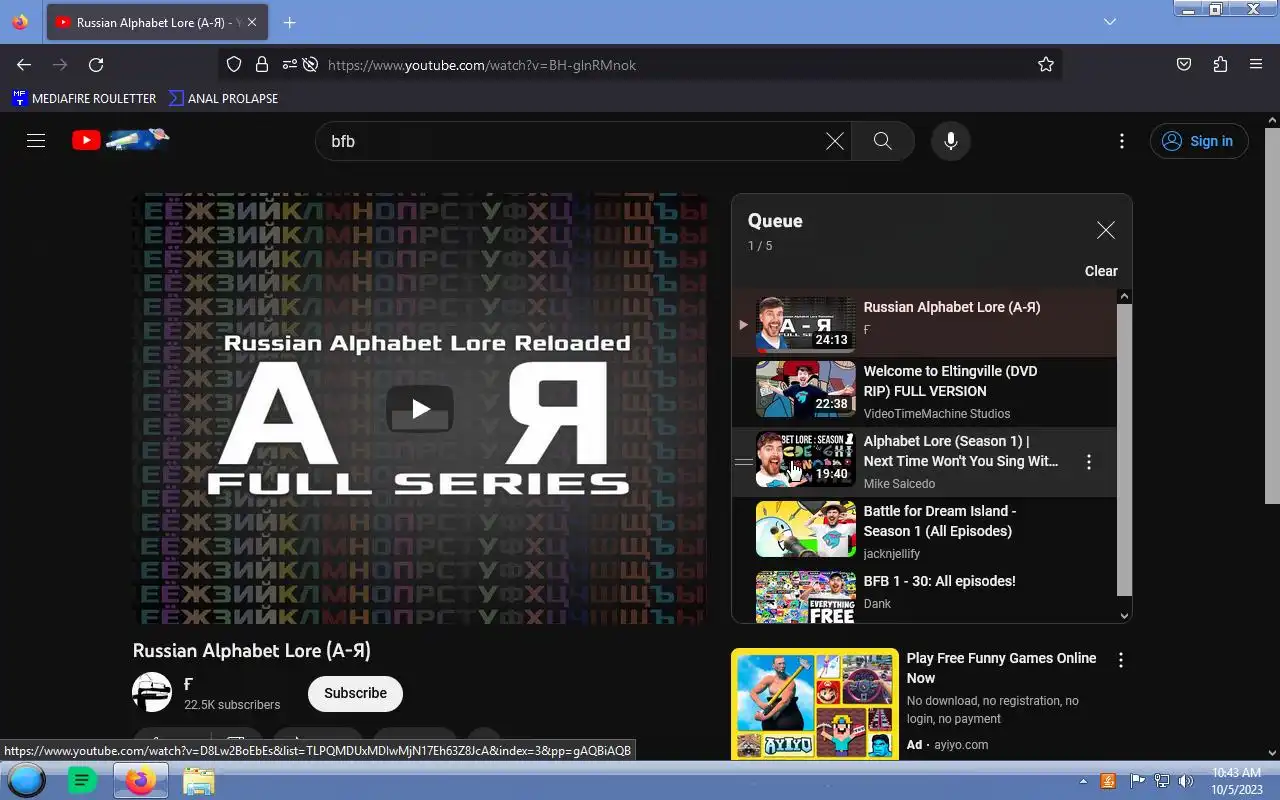Open the Play Free Funny Games ad thumbnail
Image resolution: width=1280 pixels, height=800 pixels.
coord(815,704)
